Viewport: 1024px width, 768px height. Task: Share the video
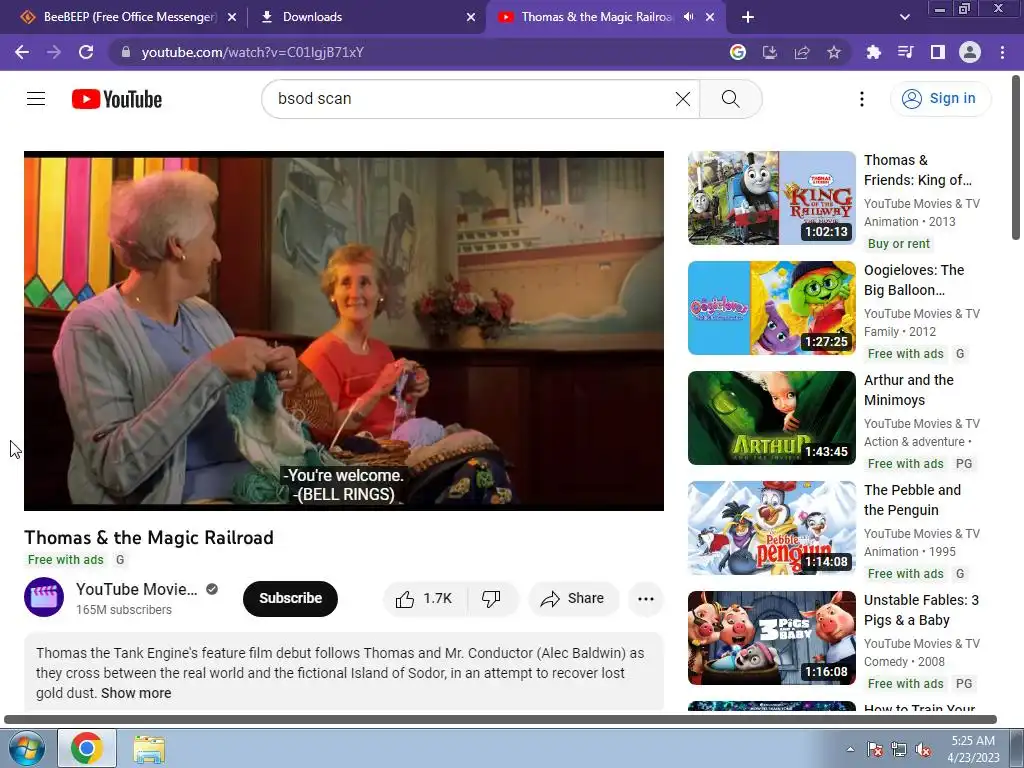[573, 598]
